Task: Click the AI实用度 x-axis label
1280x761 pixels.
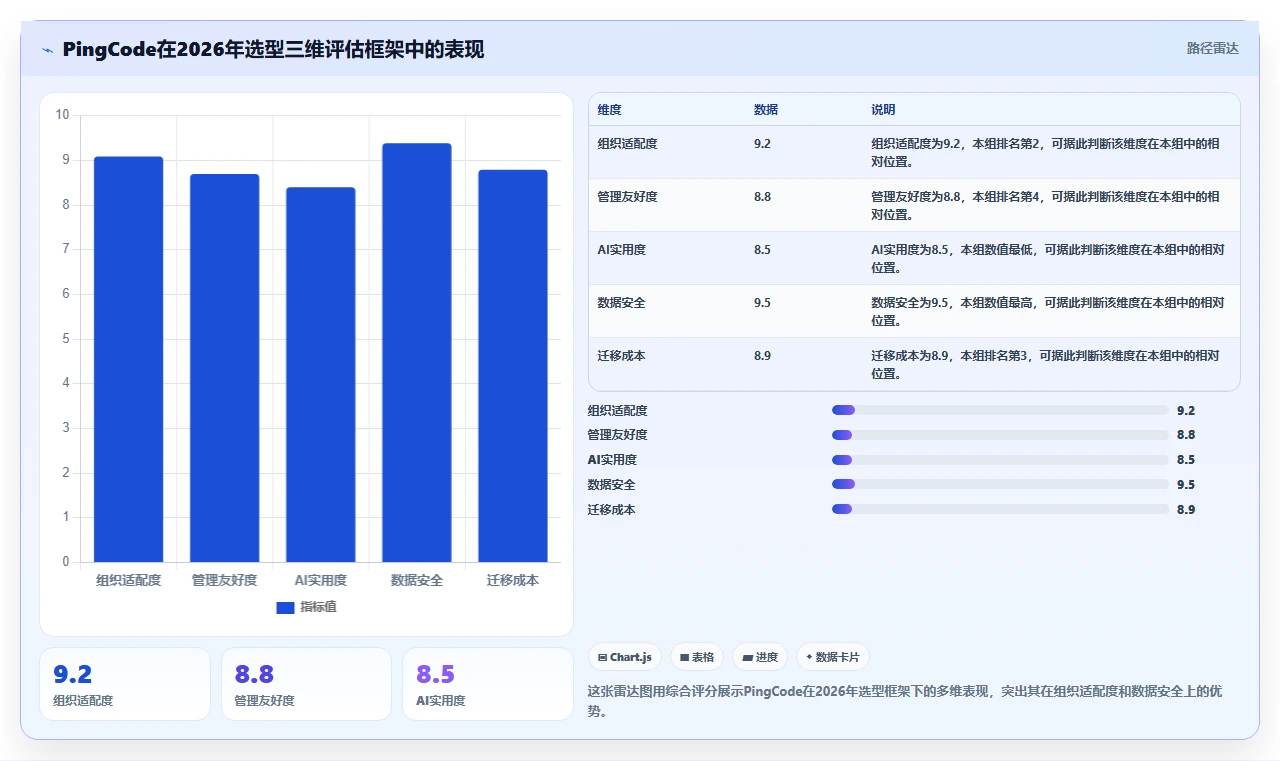Action: [x=321, y=580]
